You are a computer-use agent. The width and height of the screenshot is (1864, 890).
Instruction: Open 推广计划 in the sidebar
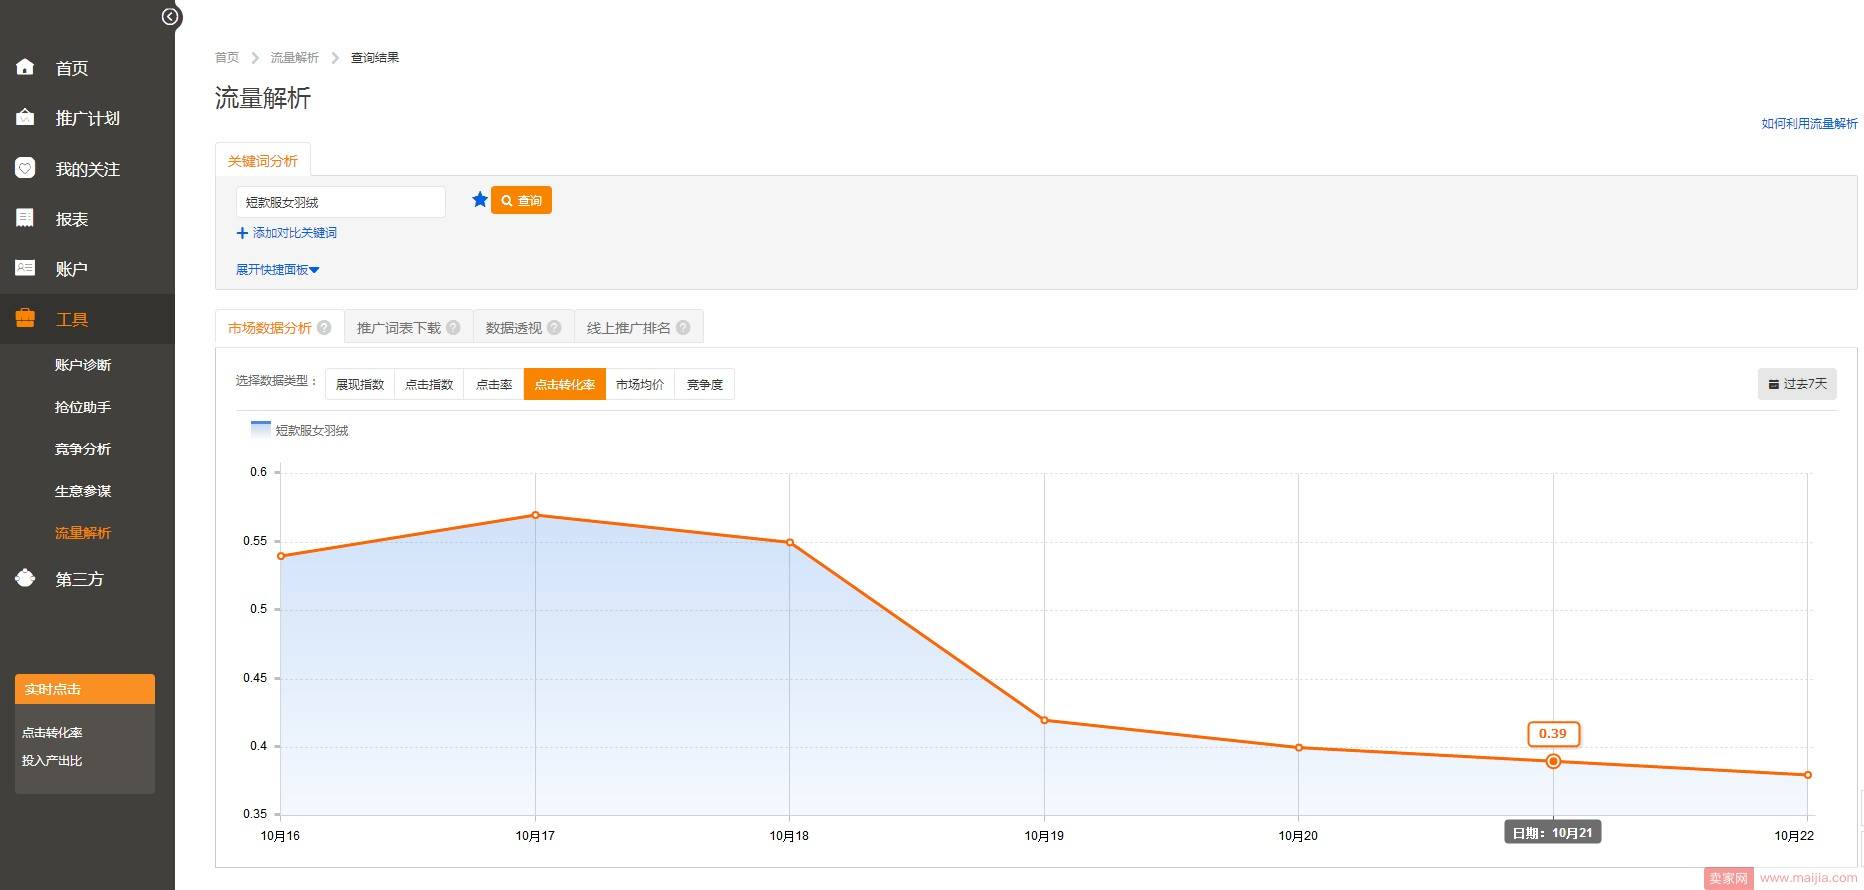[87, 118]
